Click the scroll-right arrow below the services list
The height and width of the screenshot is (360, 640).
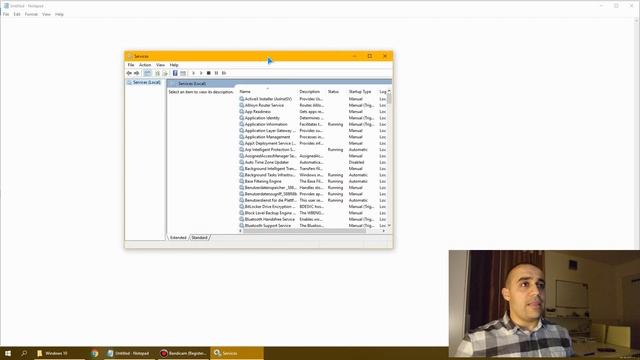tap(384, 231)
